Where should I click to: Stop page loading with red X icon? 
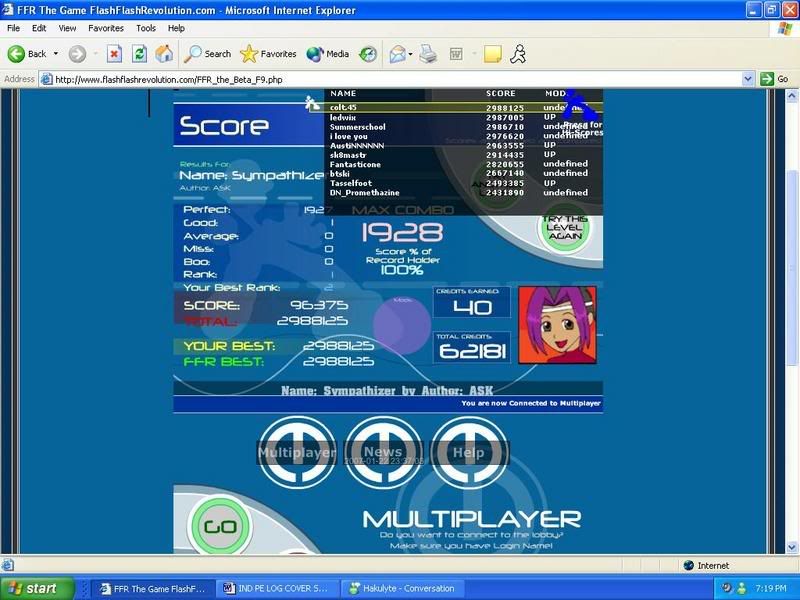tap(114, 54)
